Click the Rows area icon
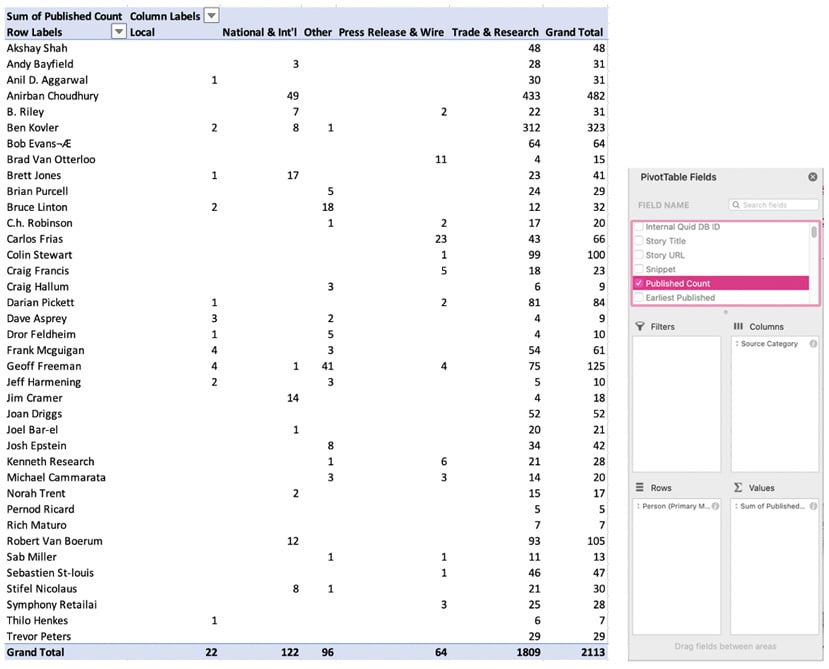Image resolution: width=829 pixels, height=669 pixels. (x=640, y=488)
